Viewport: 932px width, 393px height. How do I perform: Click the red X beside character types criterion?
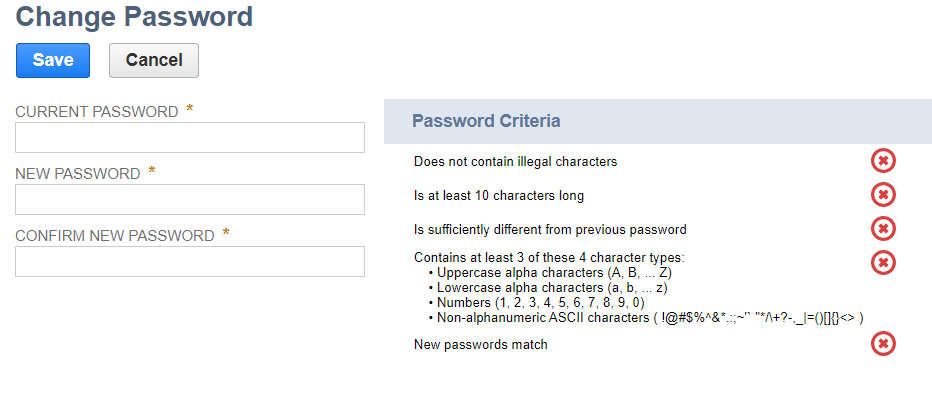883,262
